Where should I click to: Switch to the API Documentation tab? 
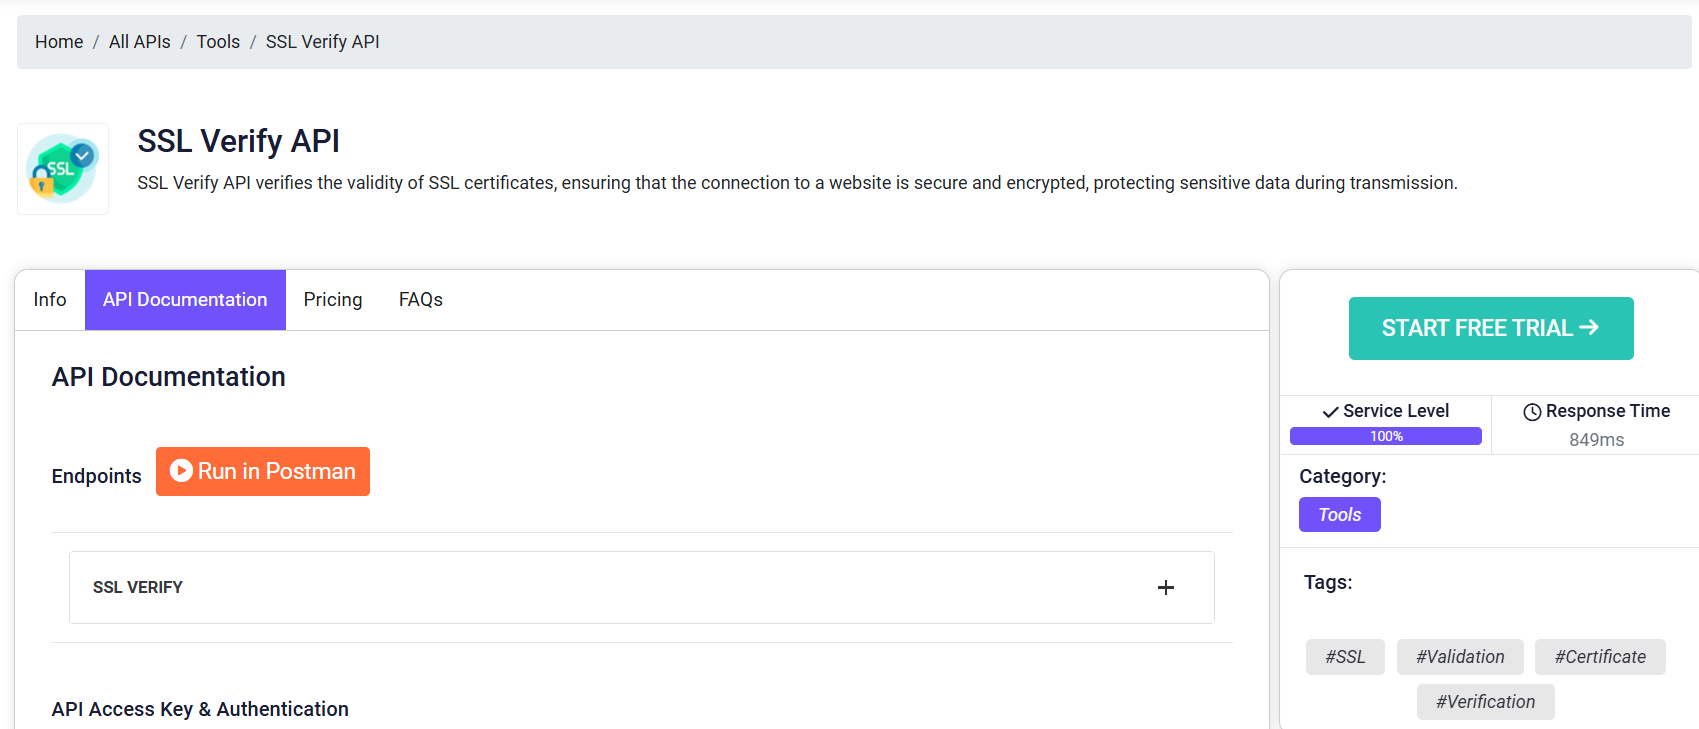185,300
